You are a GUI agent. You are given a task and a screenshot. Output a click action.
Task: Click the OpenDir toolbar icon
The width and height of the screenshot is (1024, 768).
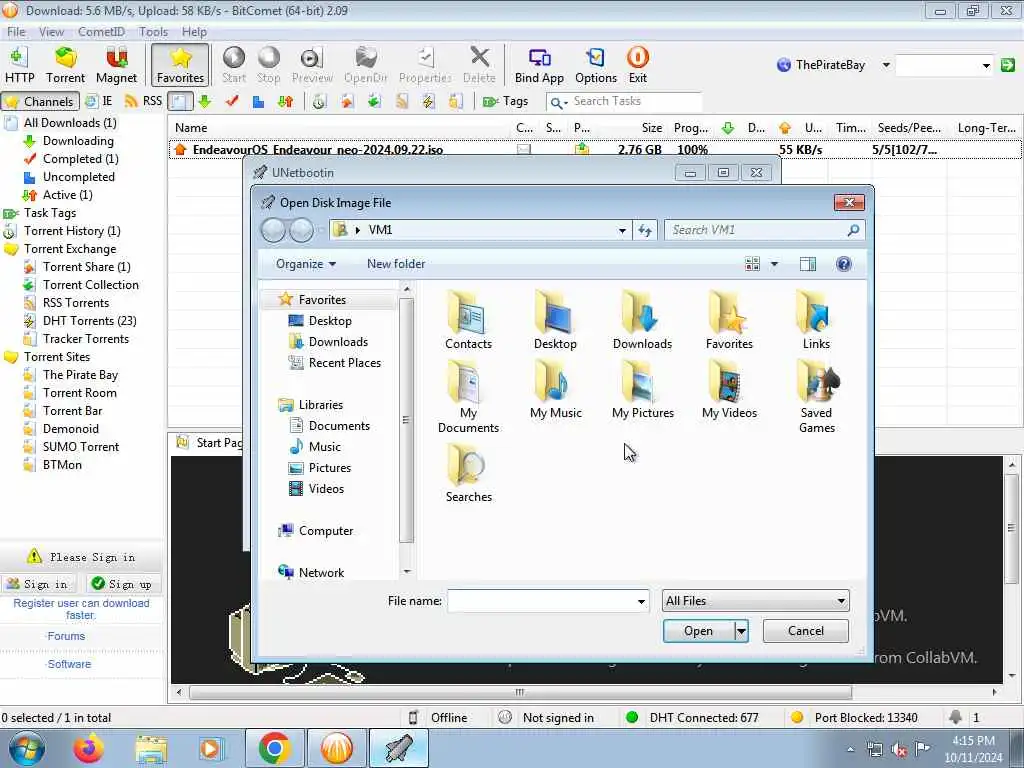366,65
